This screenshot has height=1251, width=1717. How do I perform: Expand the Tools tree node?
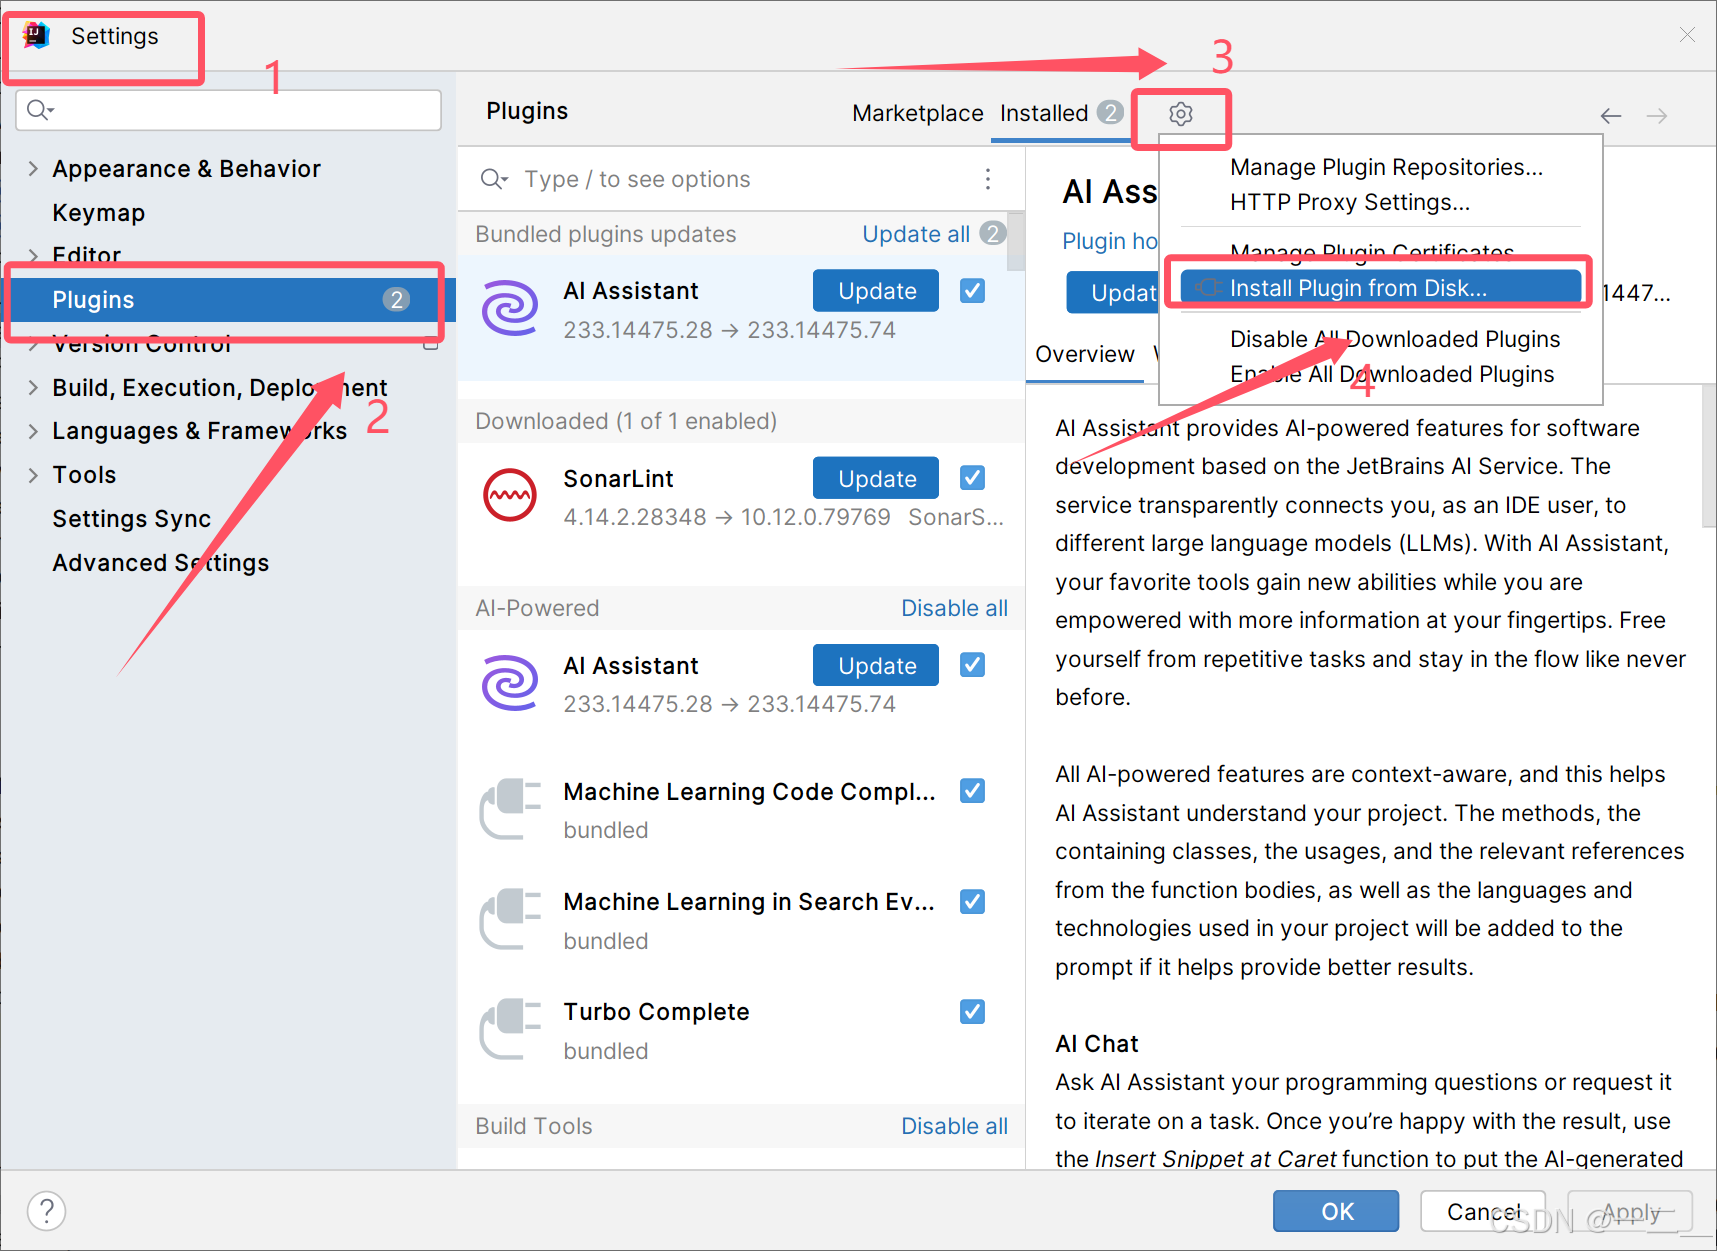(33, 475)
